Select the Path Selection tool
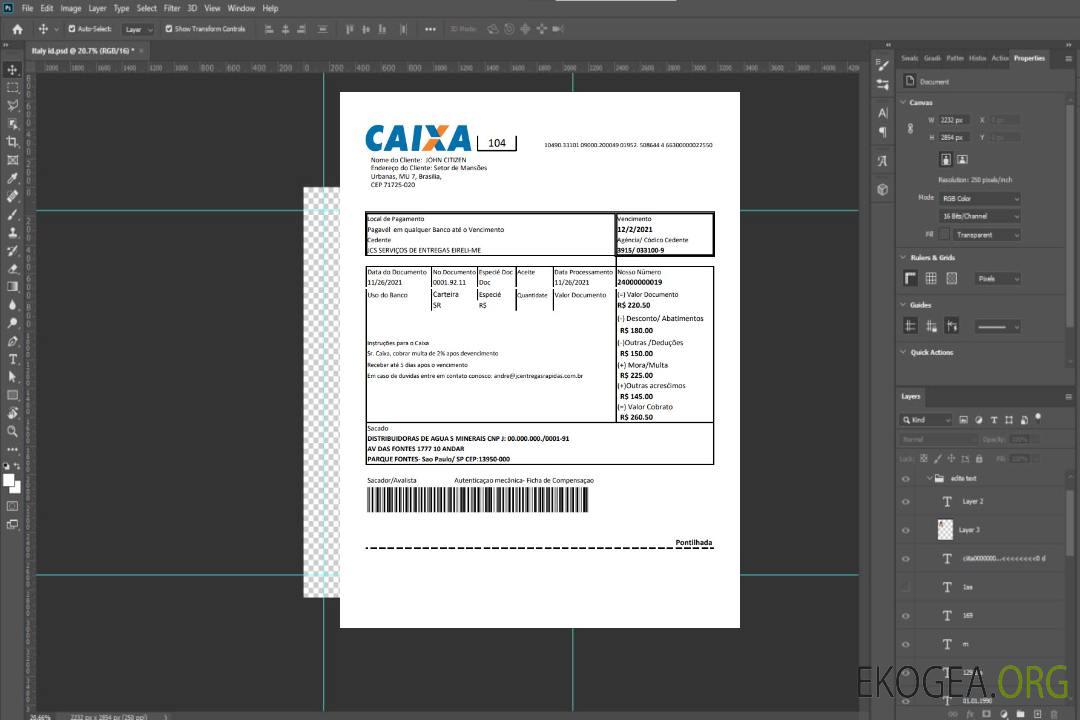This screenshot has width=1080, height=720. coord(12,377)
